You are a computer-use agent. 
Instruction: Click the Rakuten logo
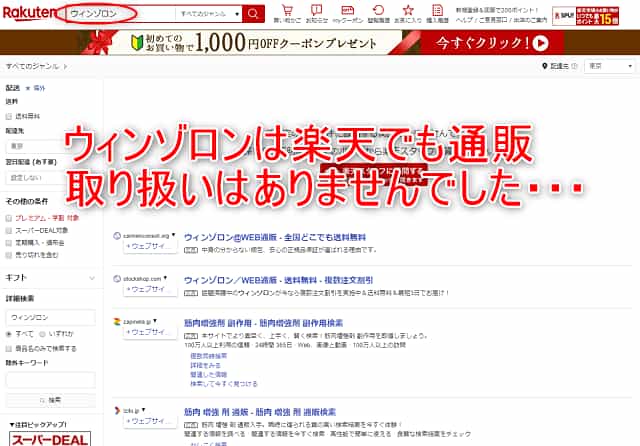28,13
